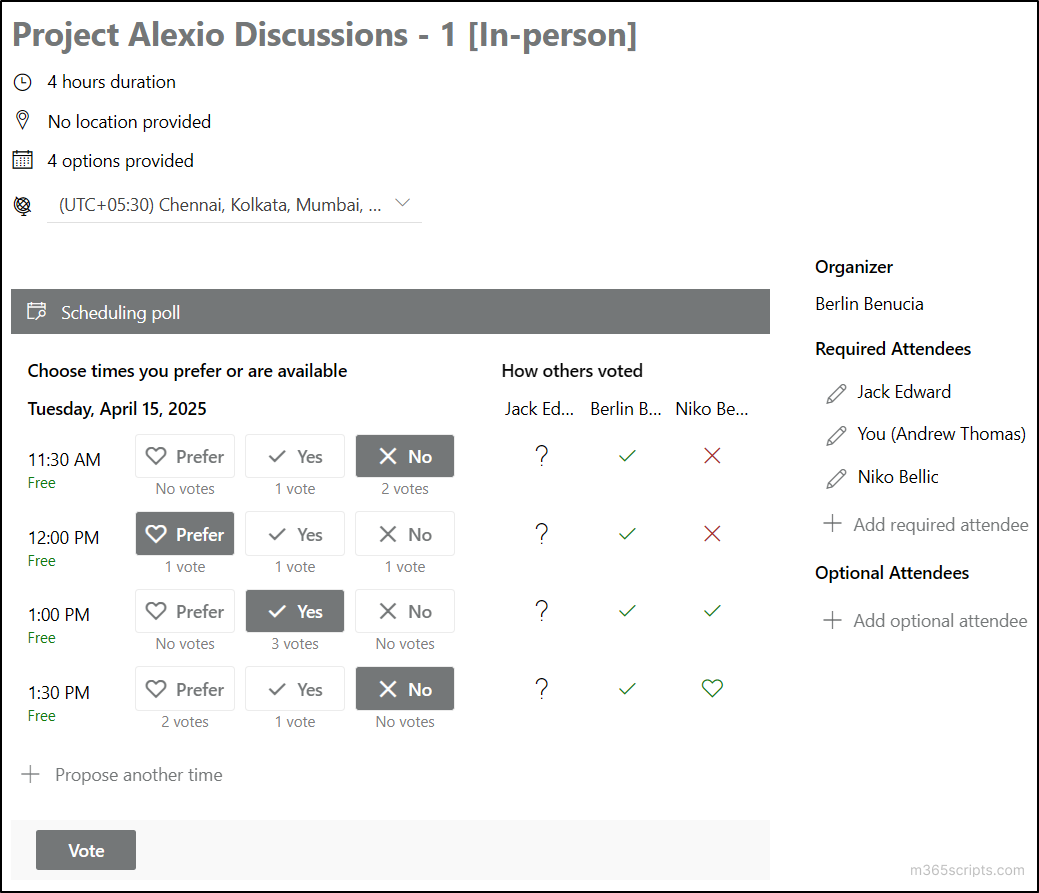1039x893 pixels.
Task: Click Niko Bellic's heart vote for 1:30 PM
Action: click(711, 688)
